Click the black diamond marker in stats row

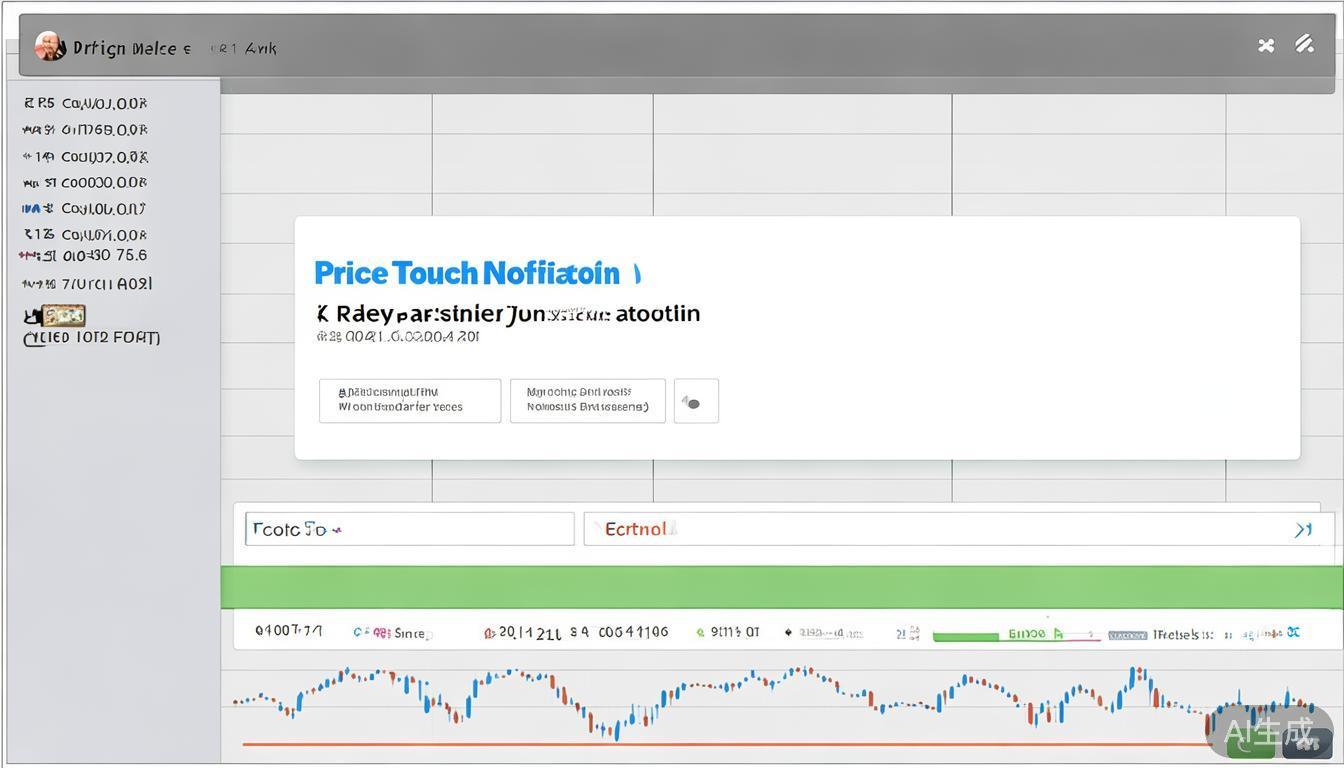(788, 633)
